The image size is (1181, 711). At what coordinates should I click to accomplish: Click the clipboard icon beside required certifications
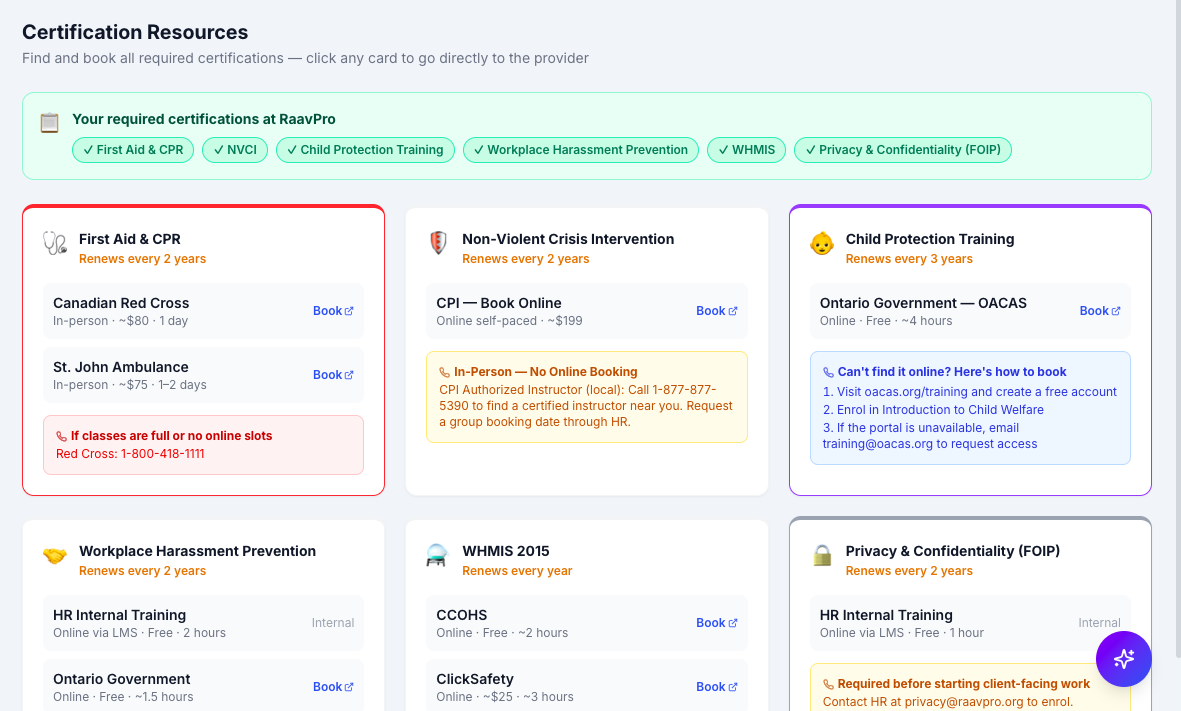[x=50, y=122]
